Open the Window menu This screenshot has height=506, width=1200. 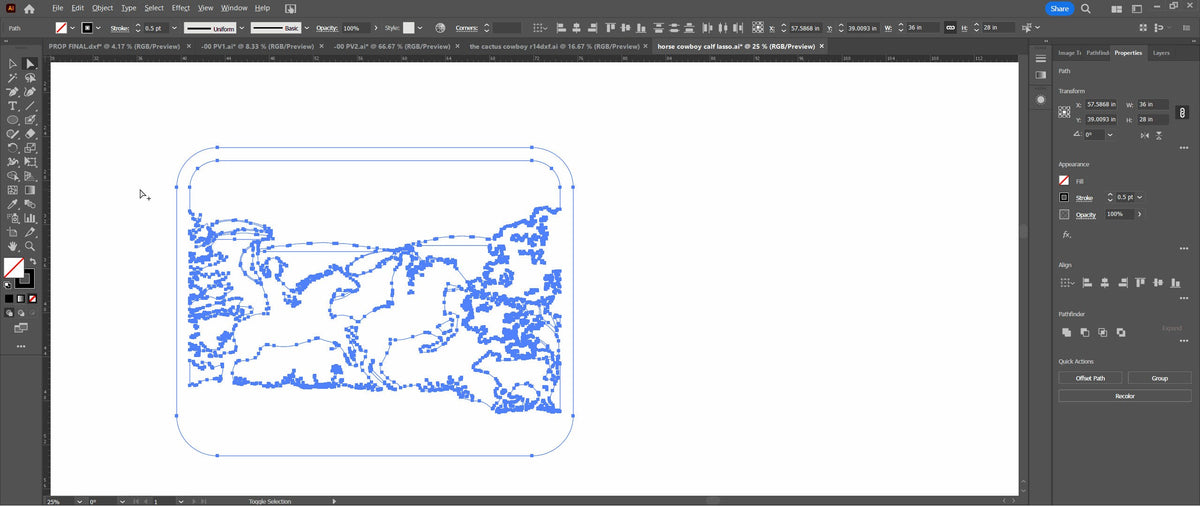point(234,8)
